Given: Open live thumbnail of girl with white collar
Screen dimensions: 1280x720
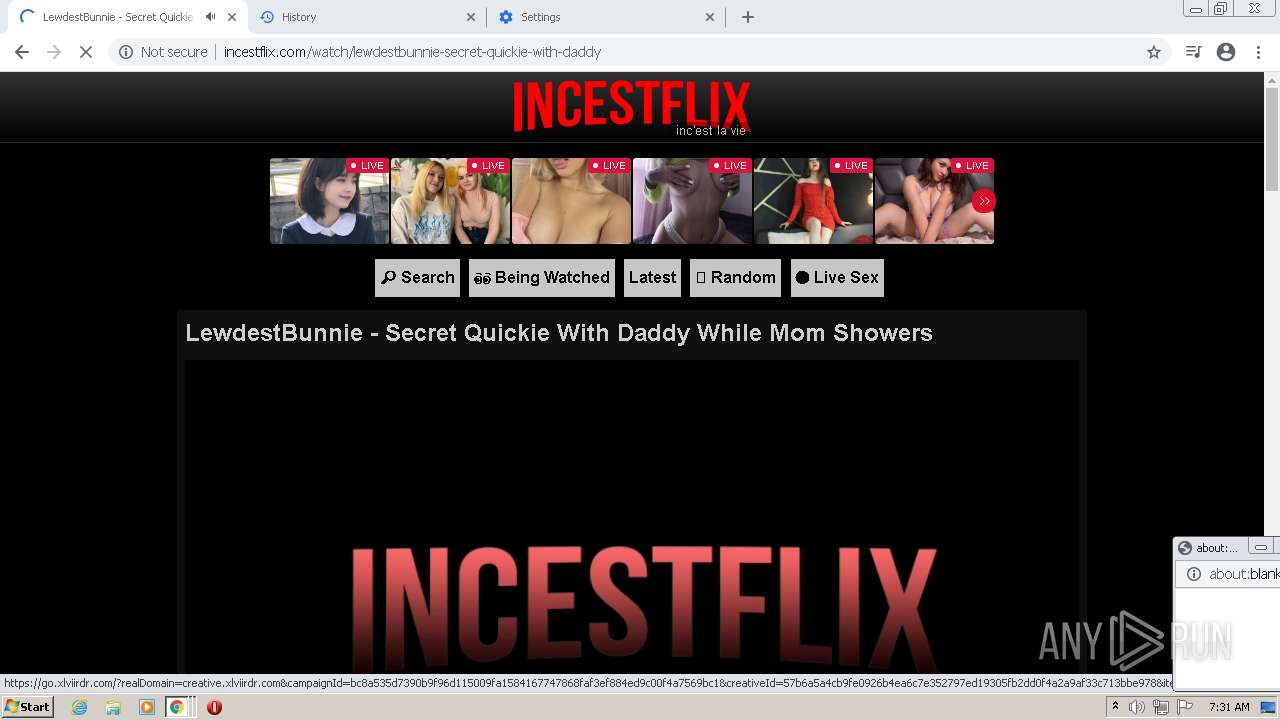Looking at the screenshot, I should click(x=329, y=201).
